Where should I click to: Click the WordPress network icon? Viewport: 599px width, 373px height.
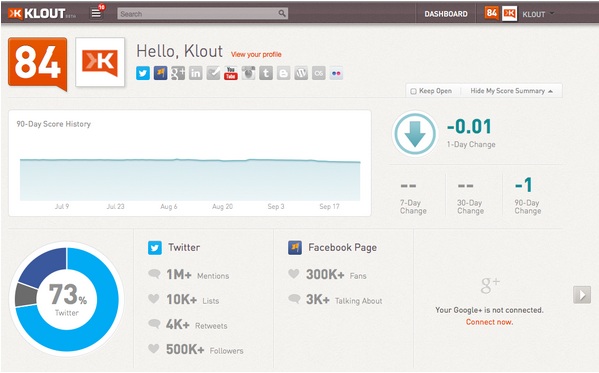click(301, 73)
